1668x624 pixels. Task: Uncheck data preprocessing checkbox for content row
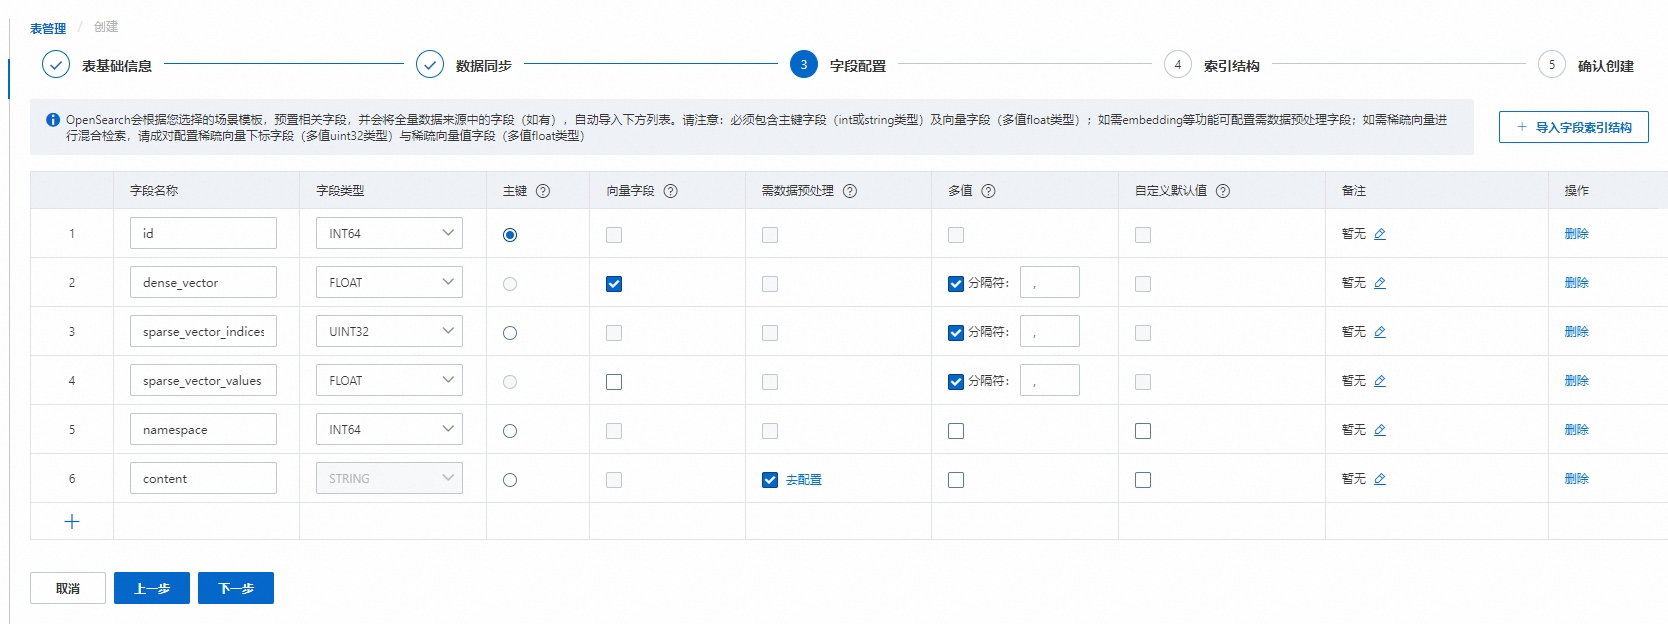770,480
